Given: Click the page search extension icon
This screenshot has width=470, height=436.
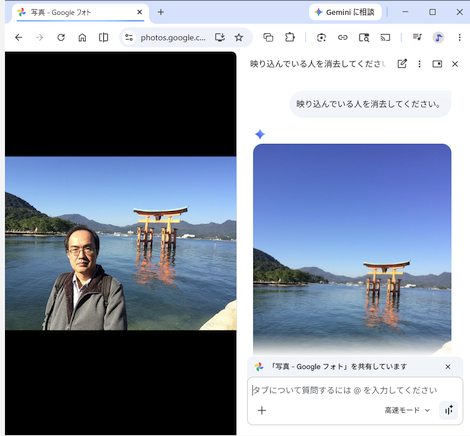Looking at the screenshot, I should click(x=364, y=38).
